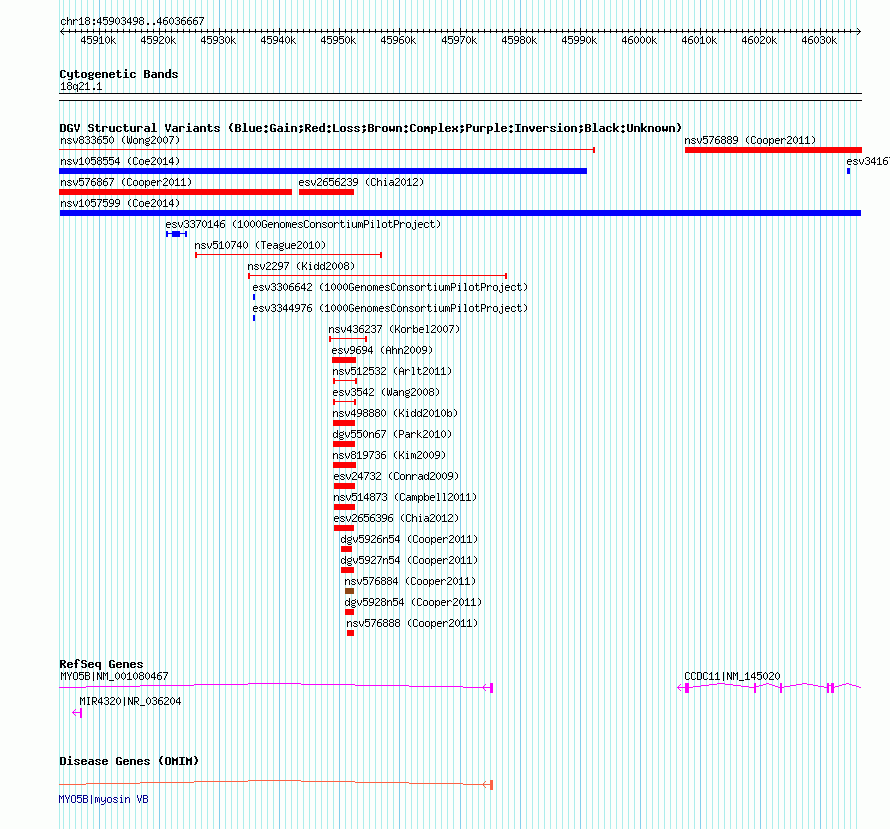Image resolution: width=890 pixels, height=829 pixels.
Task: Click the 45950k ruler tick label
Action: click(x=338, y=40)
